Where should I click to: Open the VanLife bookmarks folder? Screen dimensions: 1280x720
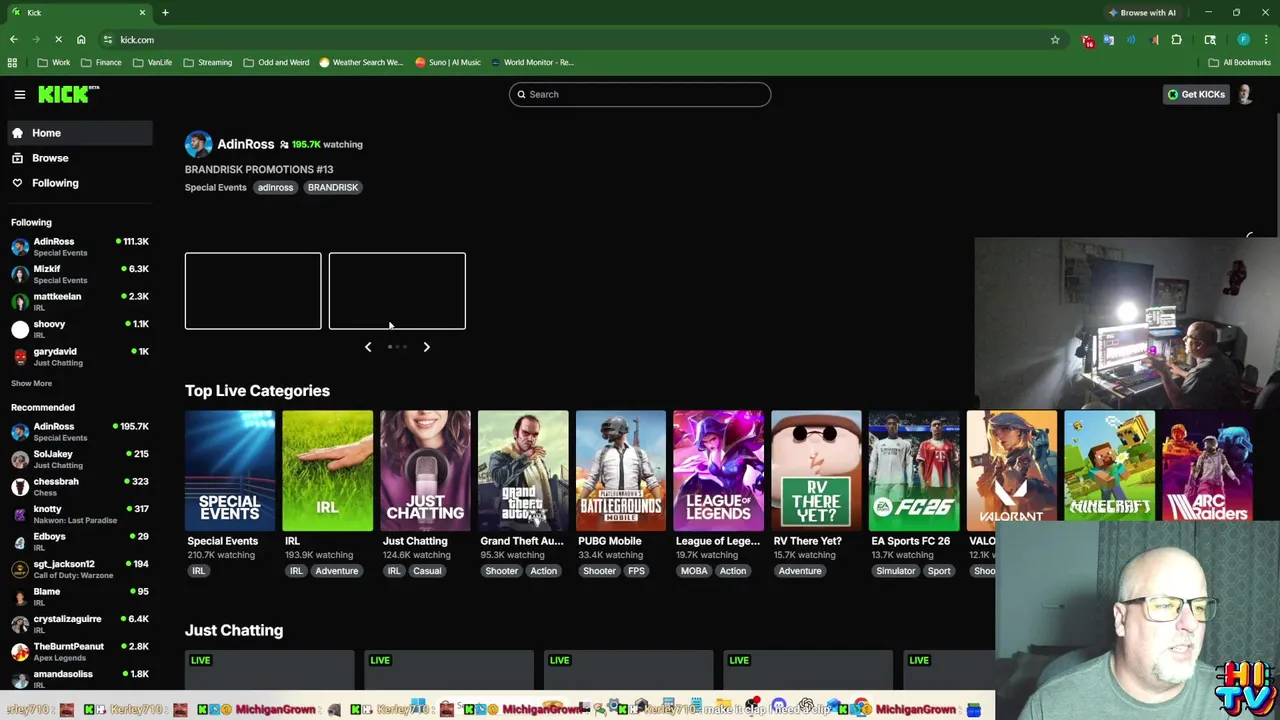[152, 62]
